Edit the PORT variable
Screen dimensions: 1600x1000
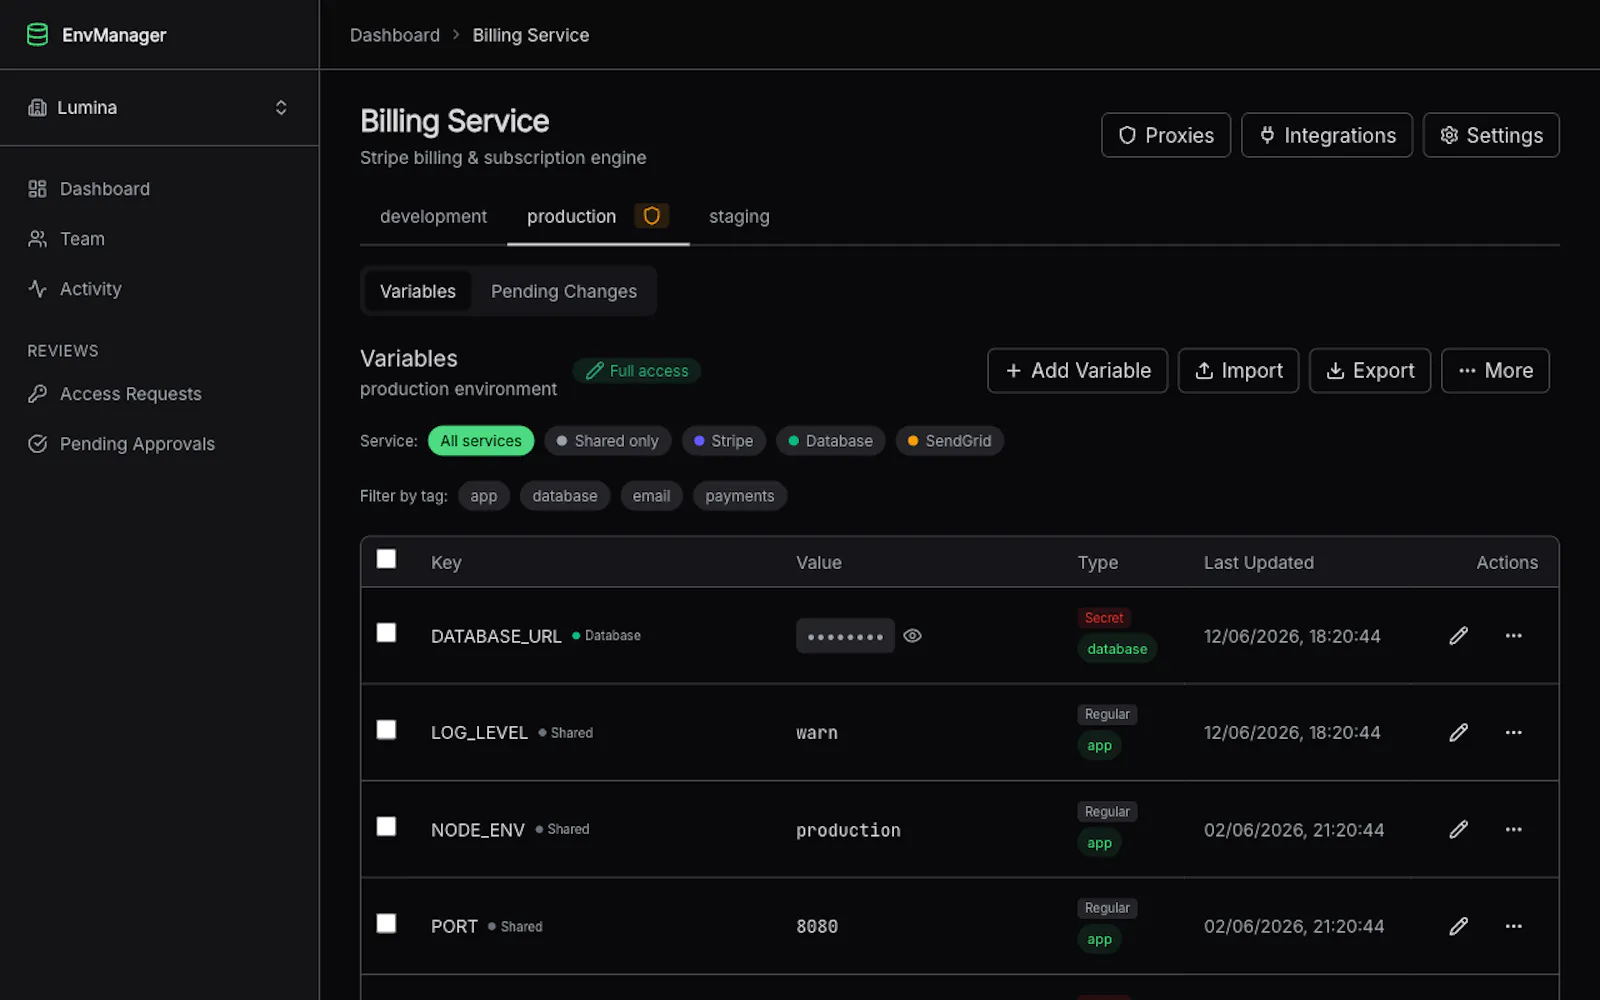[1459, 927]
